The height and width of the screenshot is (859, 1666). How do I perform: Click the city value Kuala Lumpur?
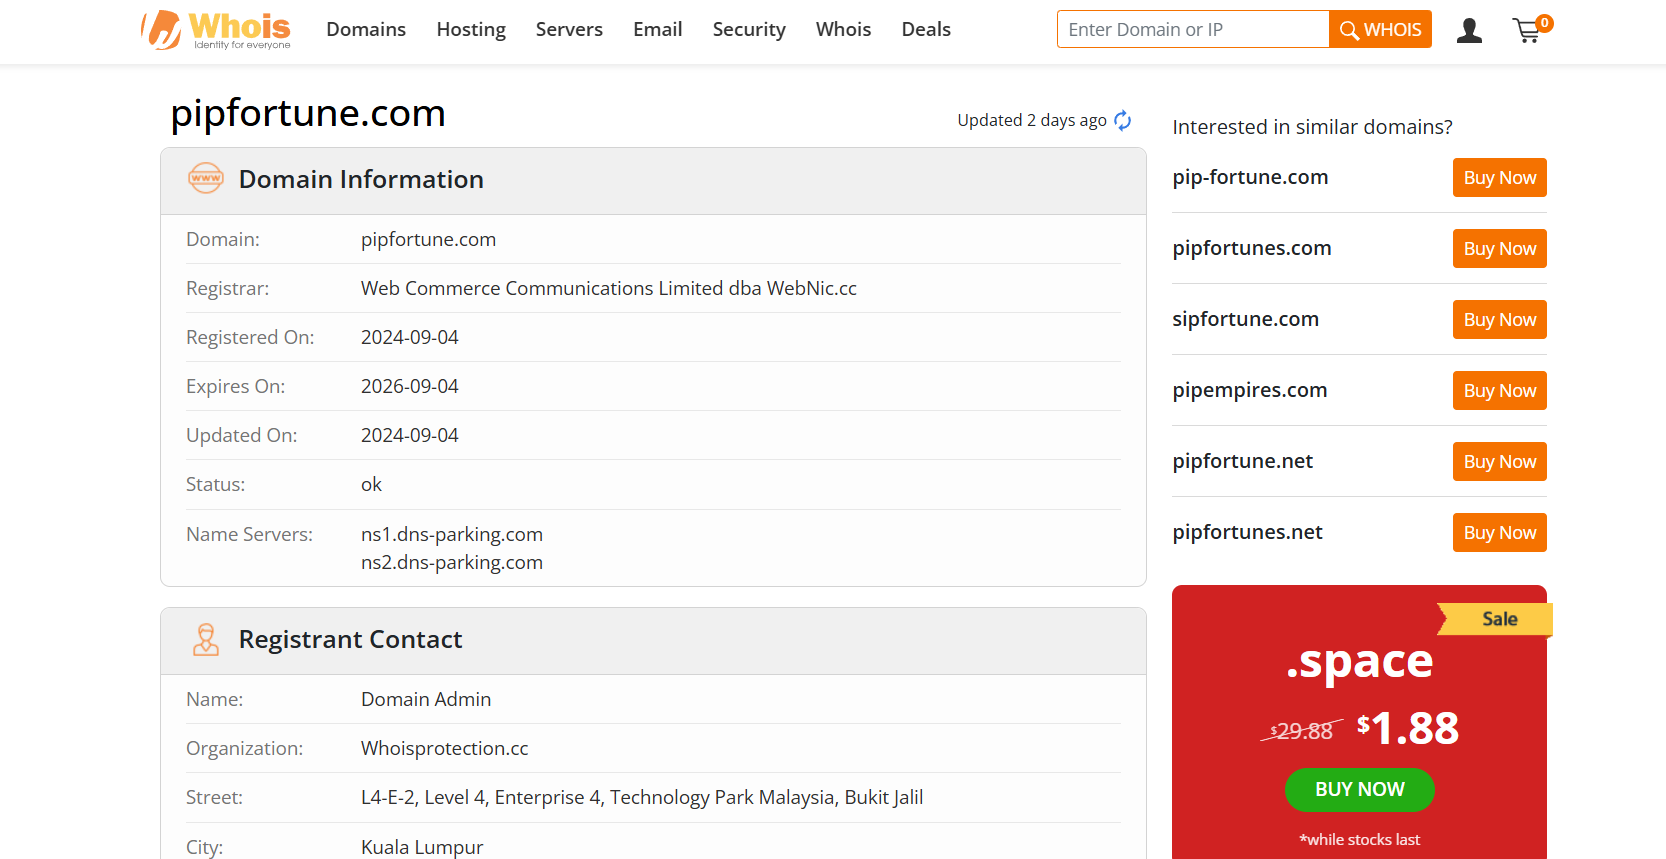point(422,847)
